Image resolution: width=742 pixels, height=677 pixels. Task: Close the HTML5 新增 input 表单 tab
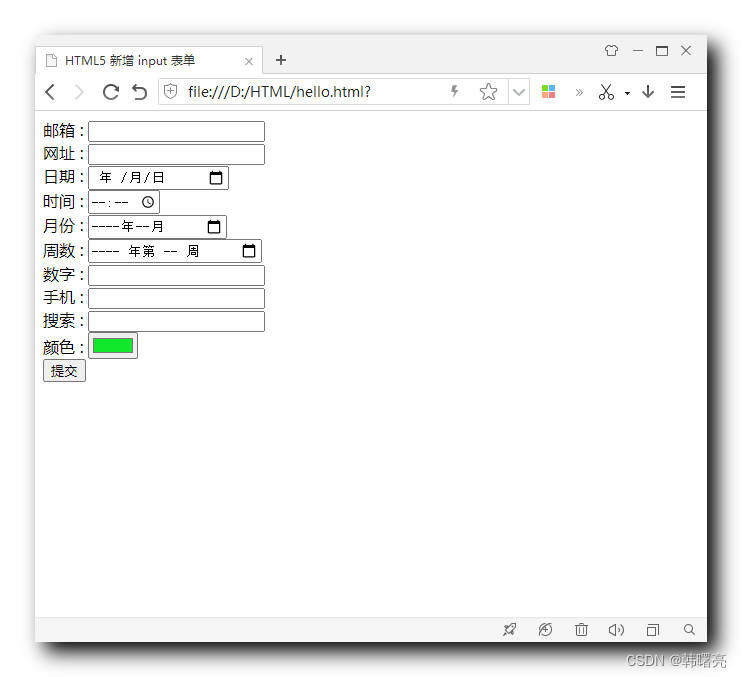[x=249, y=62]
